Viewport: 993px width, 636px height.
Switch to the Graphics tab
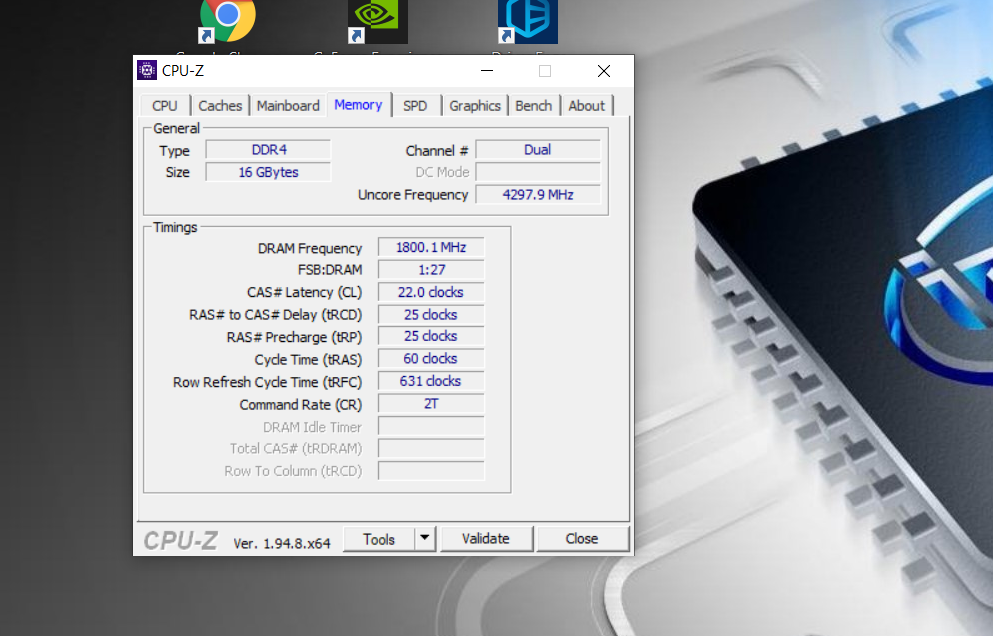point(475,106)
